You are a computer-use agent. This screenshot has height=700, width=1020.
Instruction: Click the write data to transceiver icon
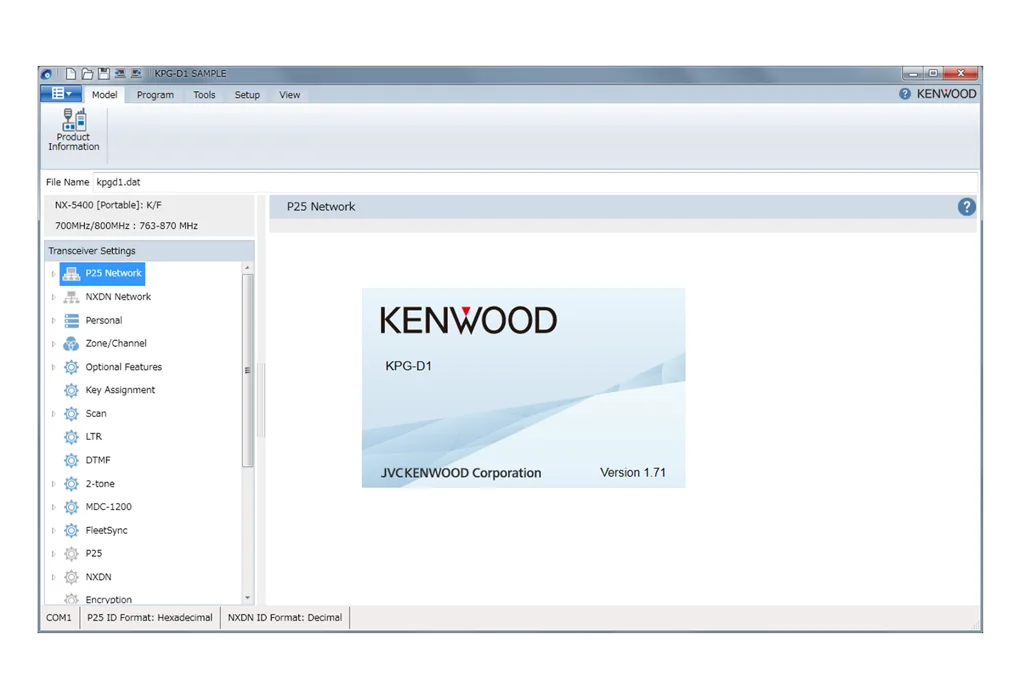click(x=136, y=74)
